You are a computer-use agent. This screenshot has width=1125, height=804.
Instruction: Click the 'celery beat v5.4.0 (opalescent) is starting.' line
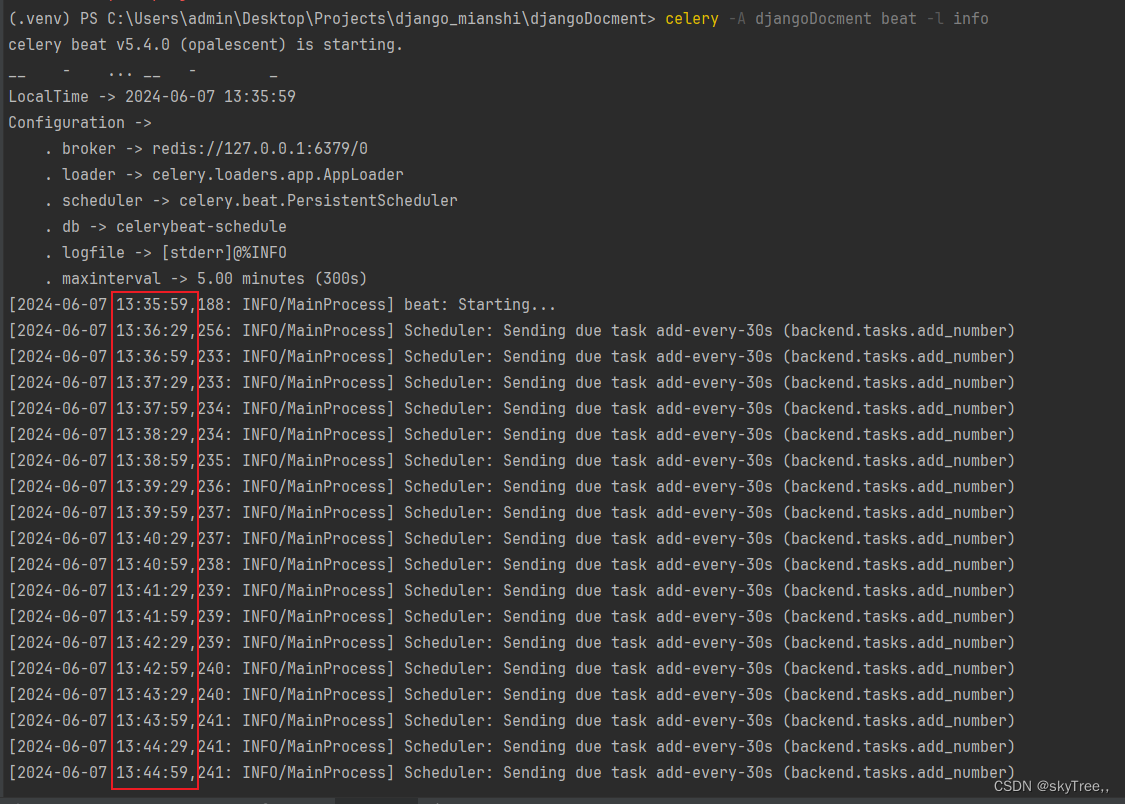point(205,44)
